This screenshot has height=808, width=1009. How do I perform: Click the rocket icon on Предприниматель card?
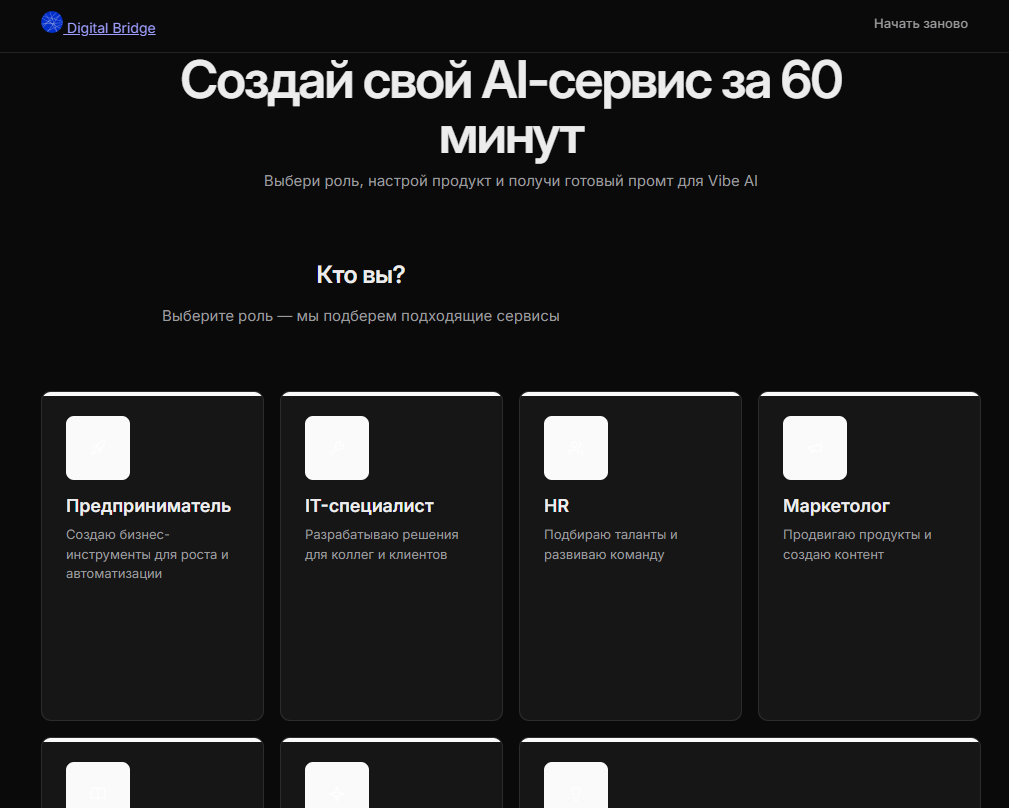pos(98,448)
